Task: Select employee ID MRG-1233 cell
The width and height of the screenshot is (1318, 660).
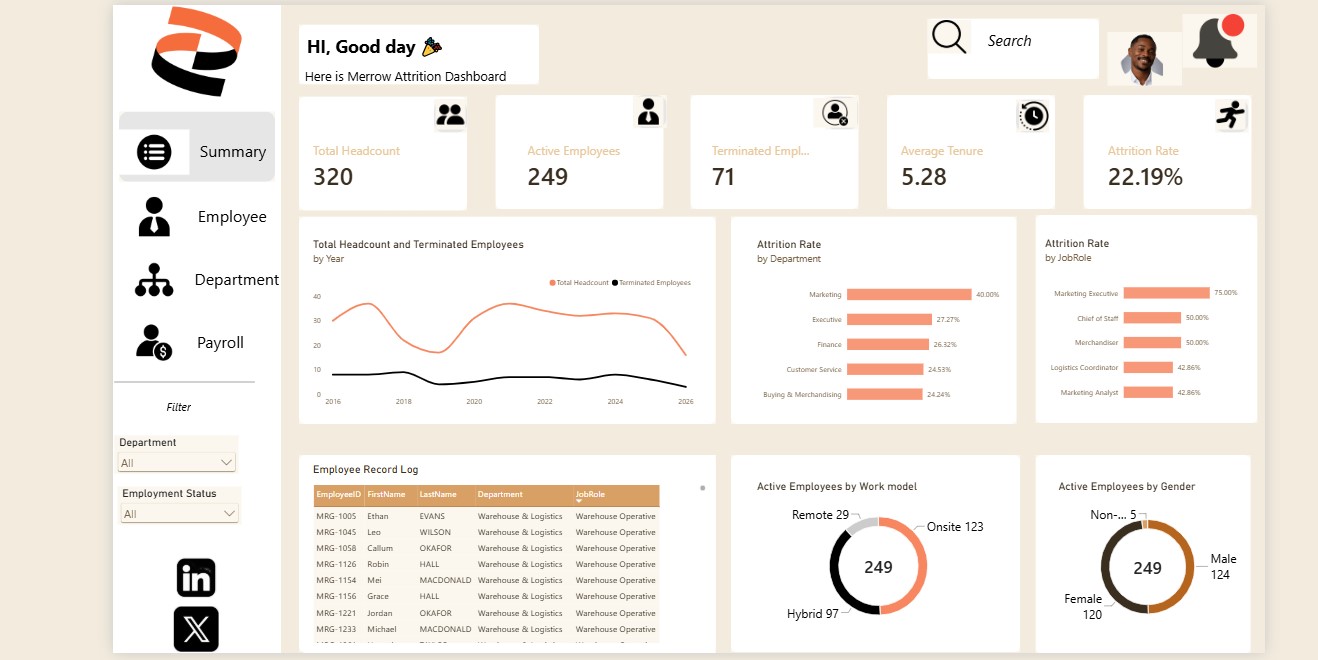Action: pyautogui.click(x=335, y=629)
